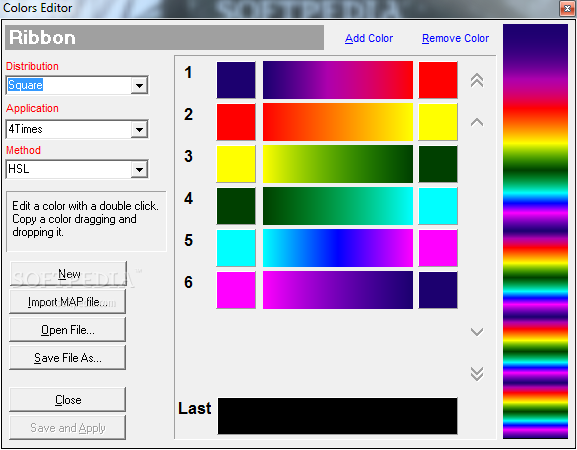Click row 4 green-to-cyan gradient bar
Screen dimensions: 577x450
pos(338,206)
